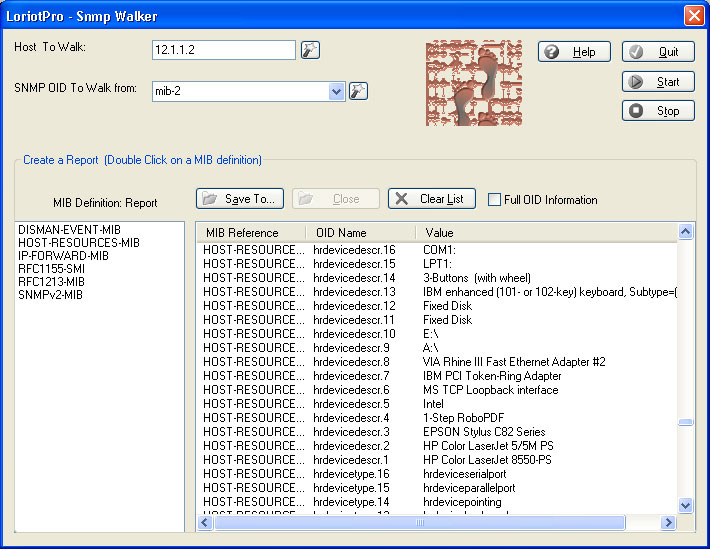Click the Host To Walk input field
Image resolution: width=710 pixels, height=549 pixels.
point(223,50)
